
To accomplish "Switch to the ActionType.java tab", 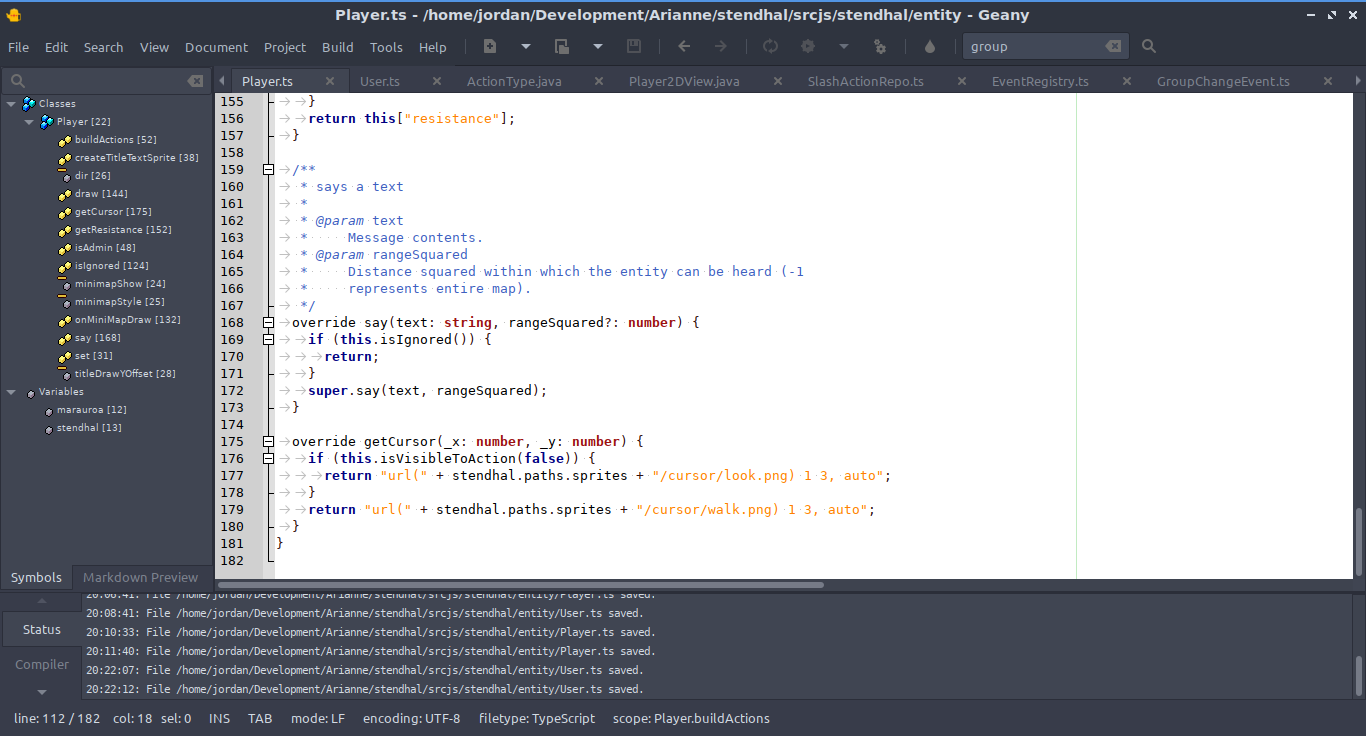I will (514, 81).
